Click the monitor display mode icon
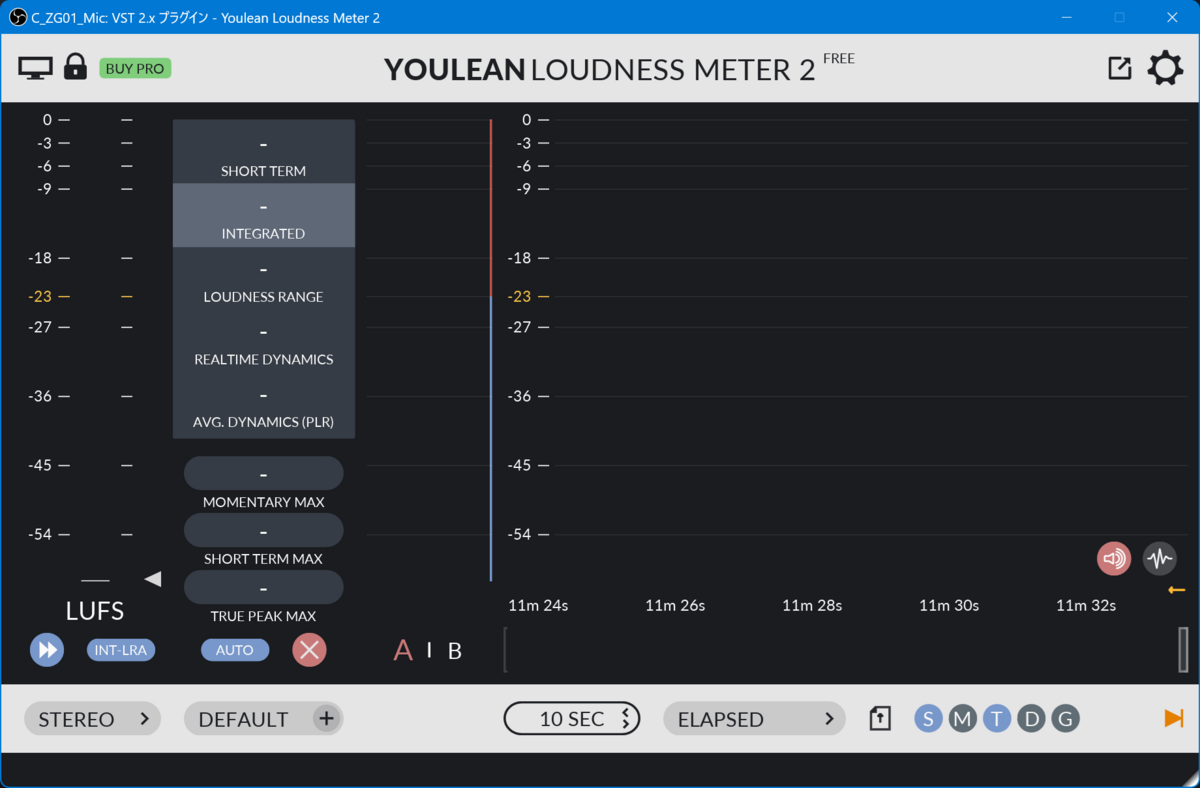This screenshot has width=1200, height=788. coord(35,68)
